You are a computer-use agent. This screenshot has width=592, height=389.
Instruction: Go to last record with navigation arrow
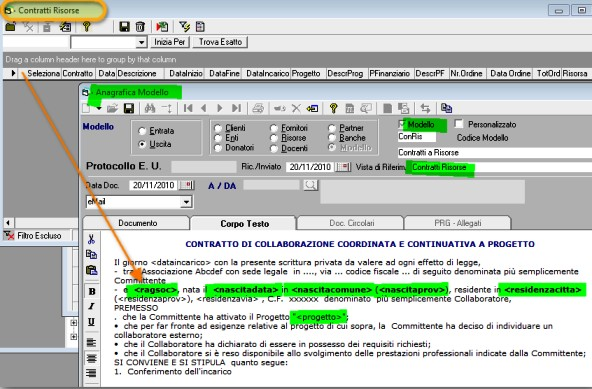tap(236, 109)
